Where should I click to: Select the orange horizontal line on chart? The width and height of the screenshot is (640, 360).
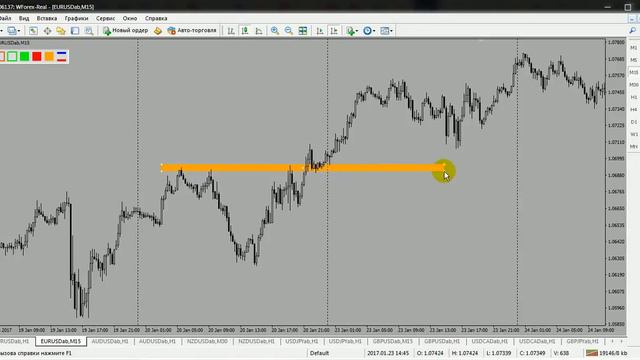(x=302, y=168)
